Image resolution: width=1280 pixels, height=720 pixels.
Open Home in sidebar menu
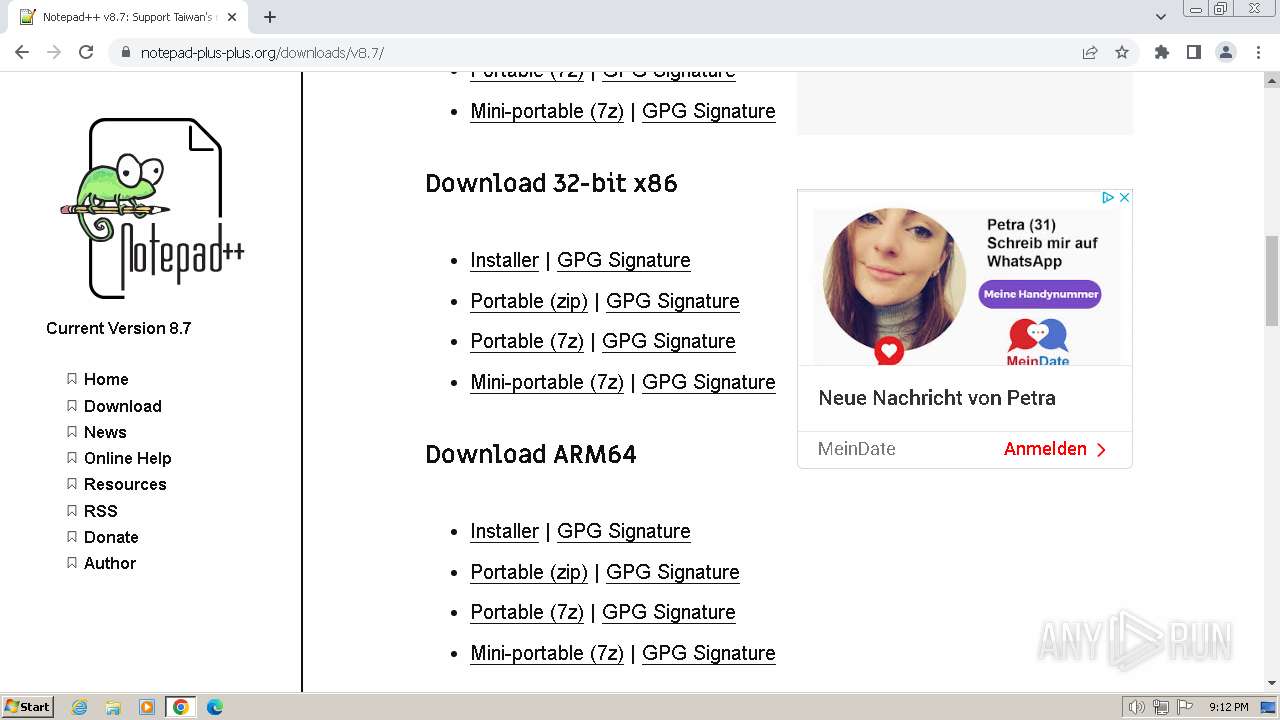106,379
